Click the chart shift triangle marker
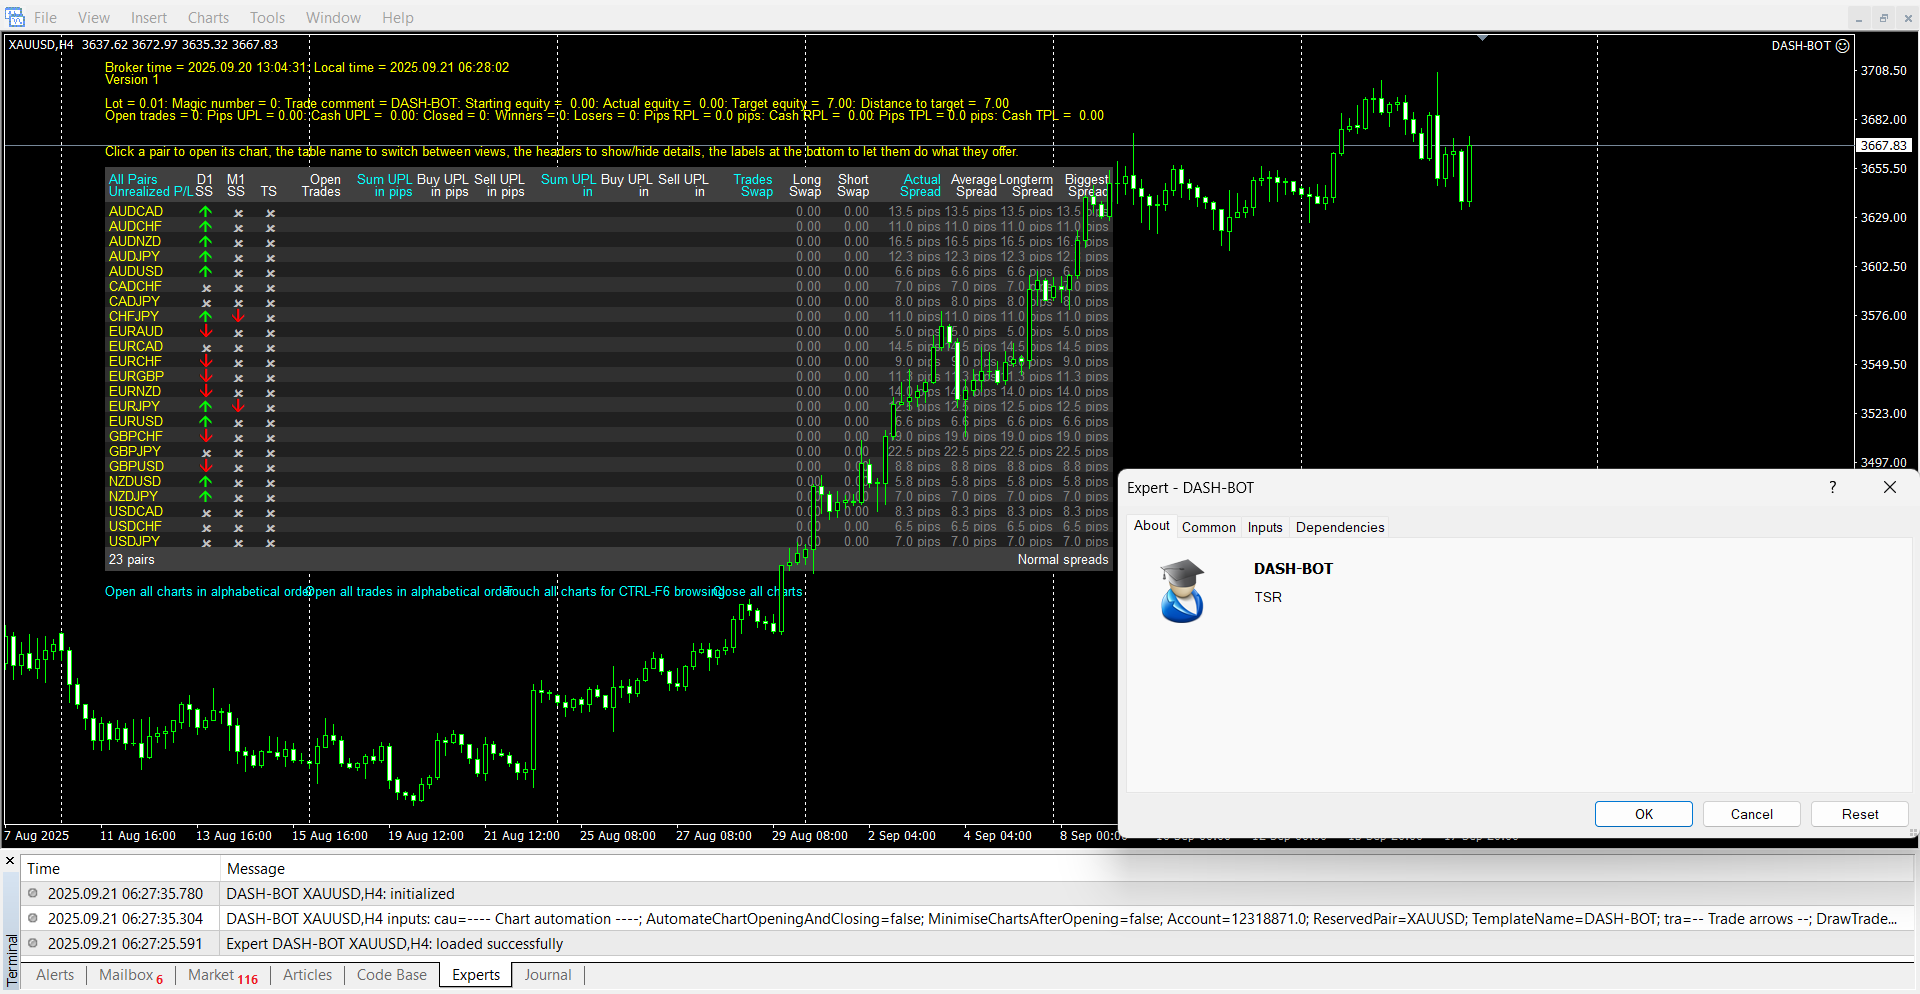The width and height of the screenshot is (1920, 994). tap(1482, 38)
